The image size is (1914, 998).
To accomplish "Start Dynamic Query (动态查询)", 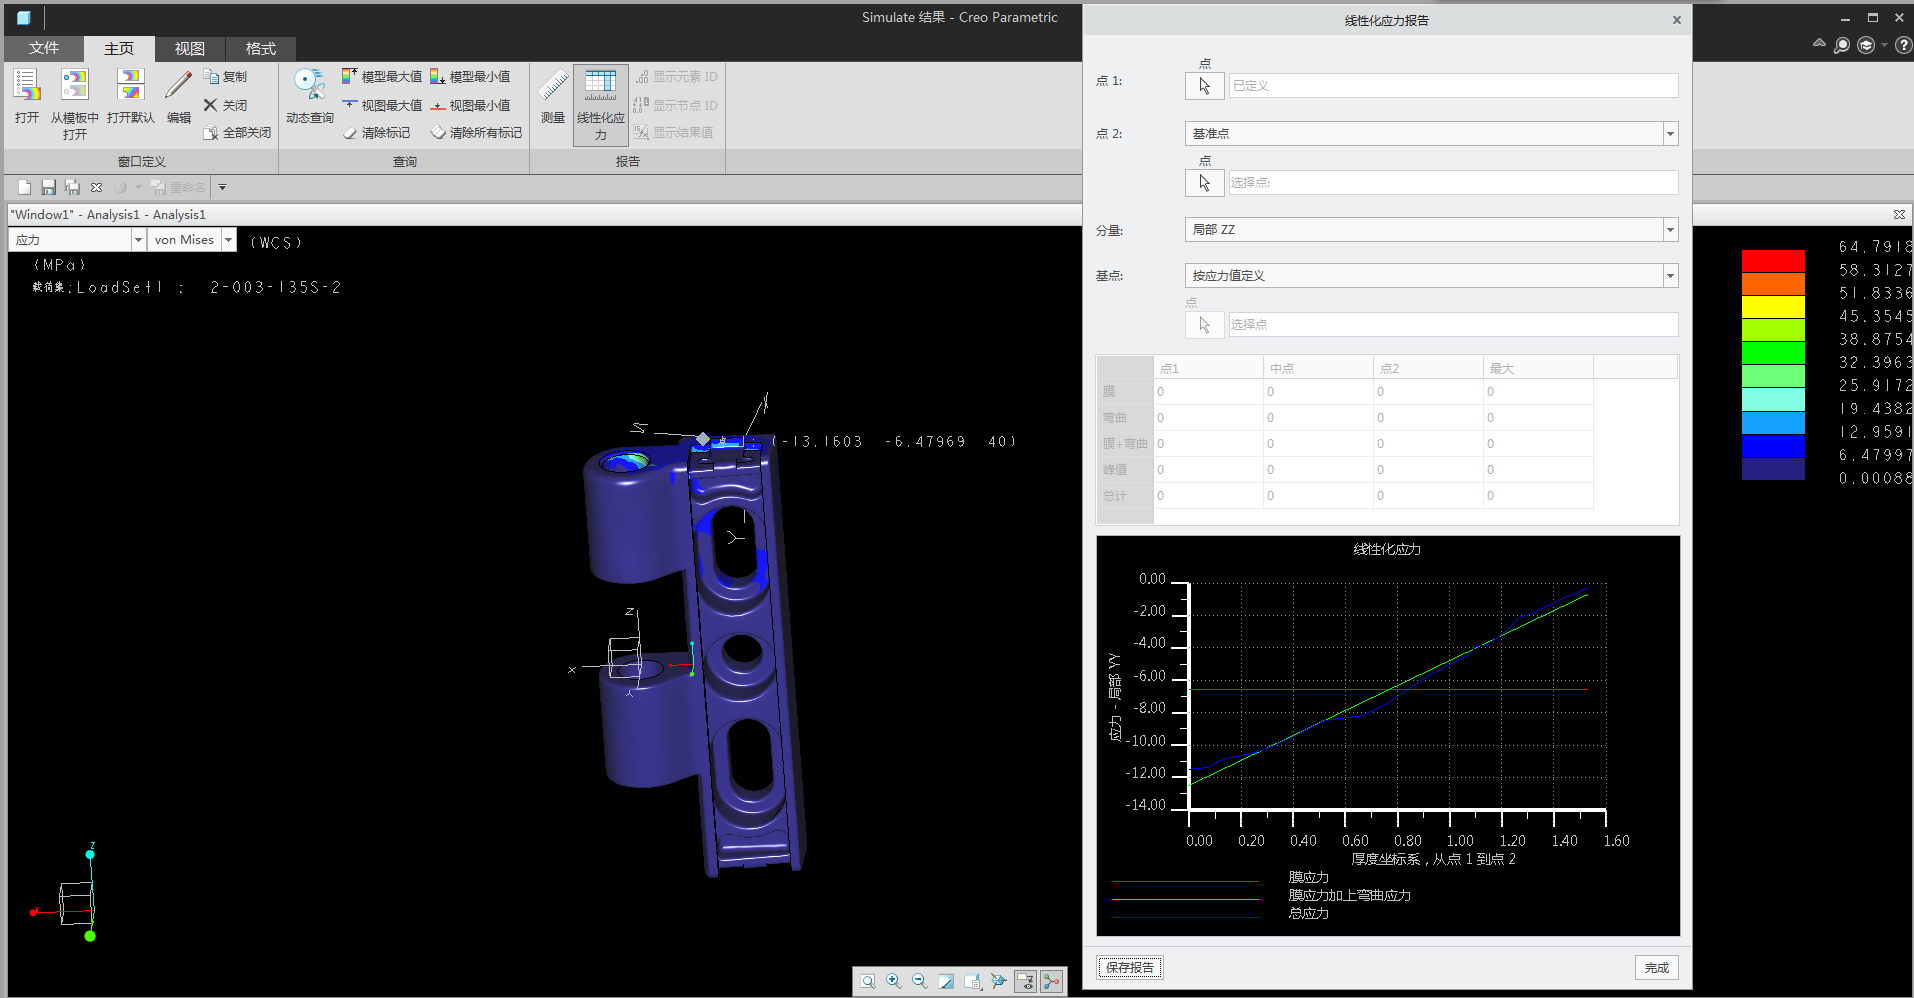I will click(310, 96).
